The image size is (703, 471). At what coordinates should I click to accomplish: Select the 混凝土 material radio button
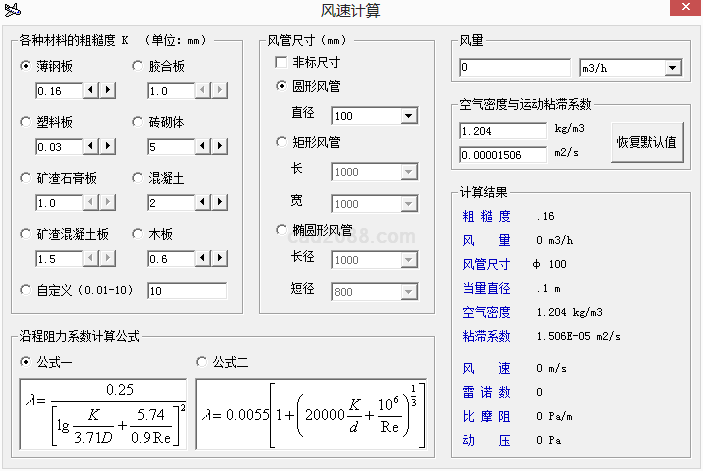tap(139, 178)
